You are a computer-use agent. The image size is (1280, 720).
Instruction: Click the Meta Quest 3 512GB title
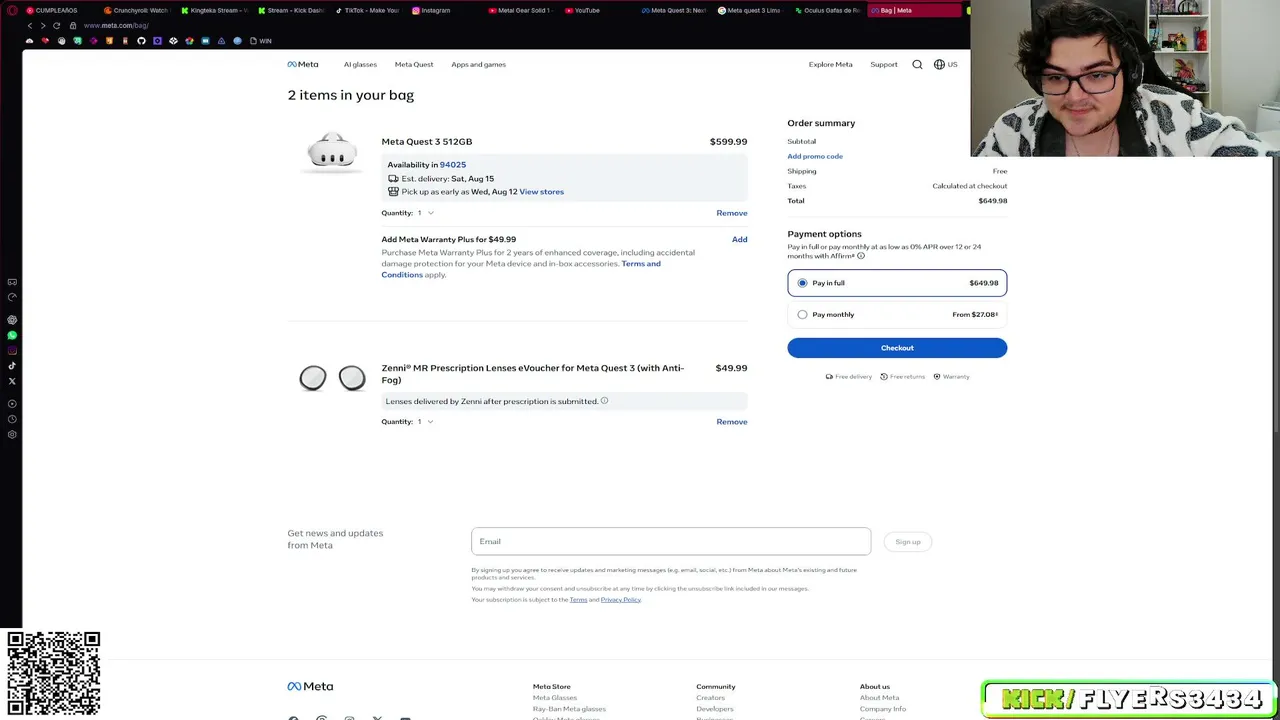point(427,142)
